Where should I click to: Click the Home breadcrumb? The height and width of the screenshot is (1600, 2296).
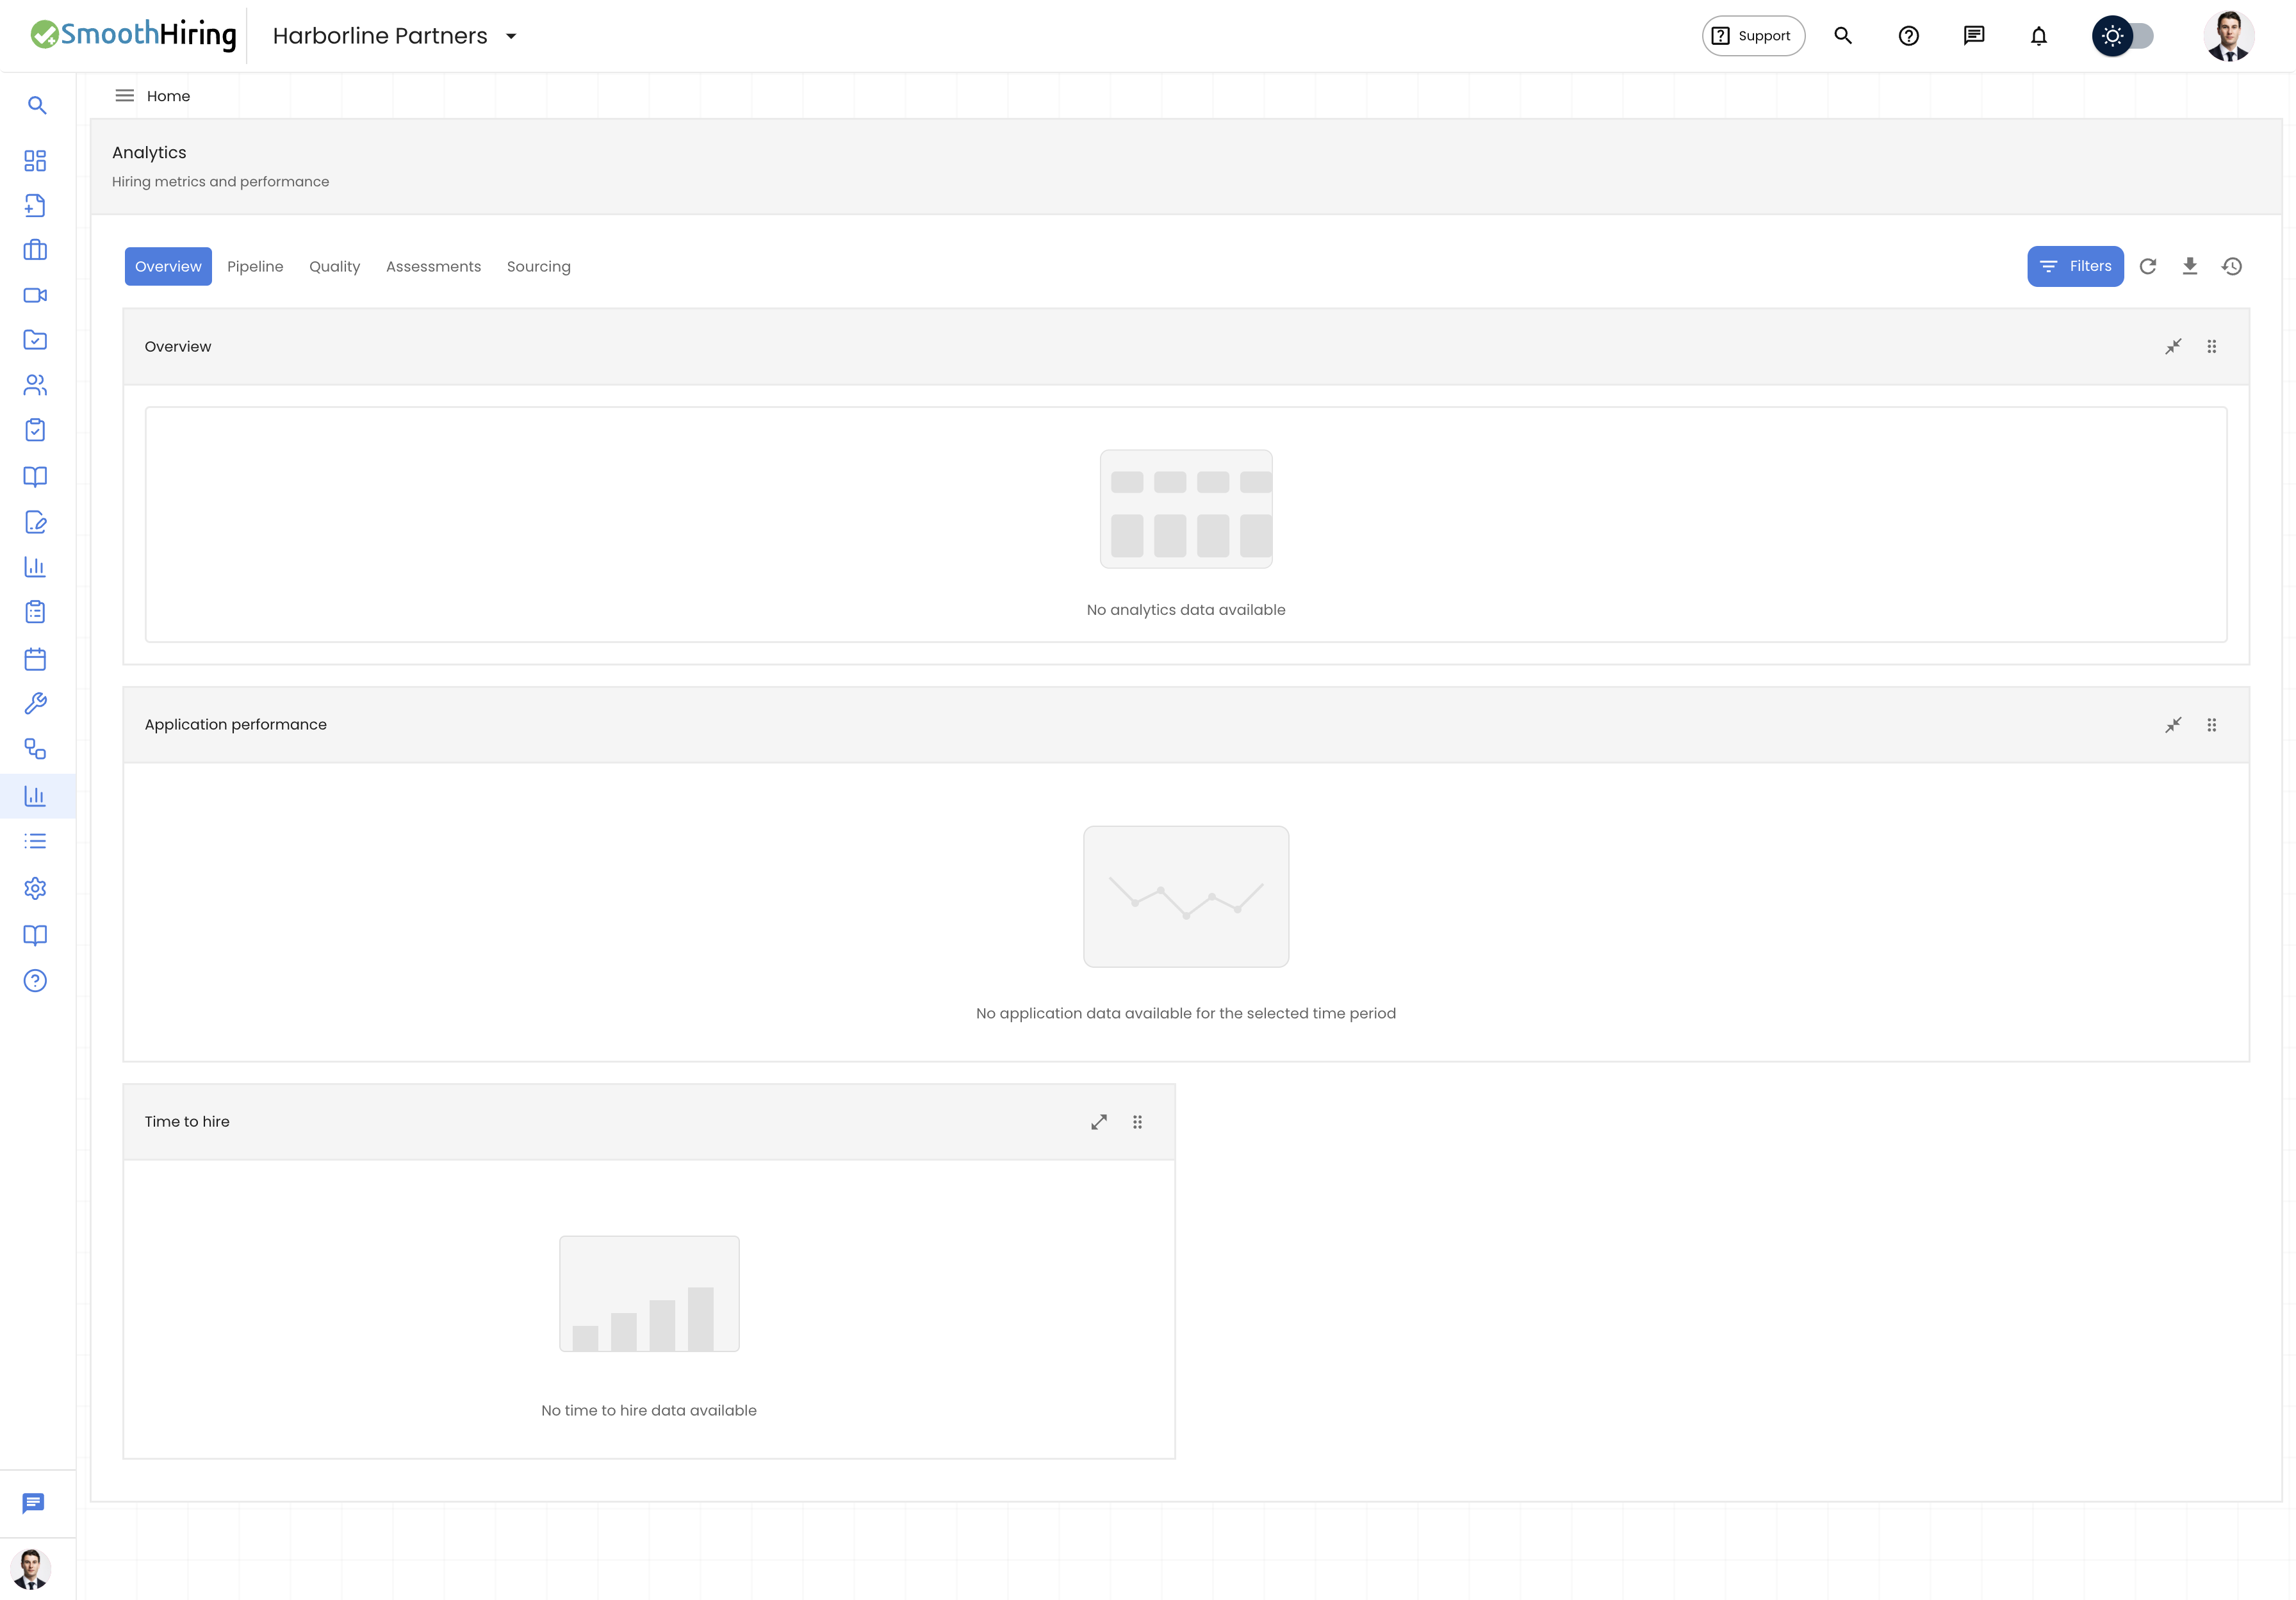[x=168, y=96]
